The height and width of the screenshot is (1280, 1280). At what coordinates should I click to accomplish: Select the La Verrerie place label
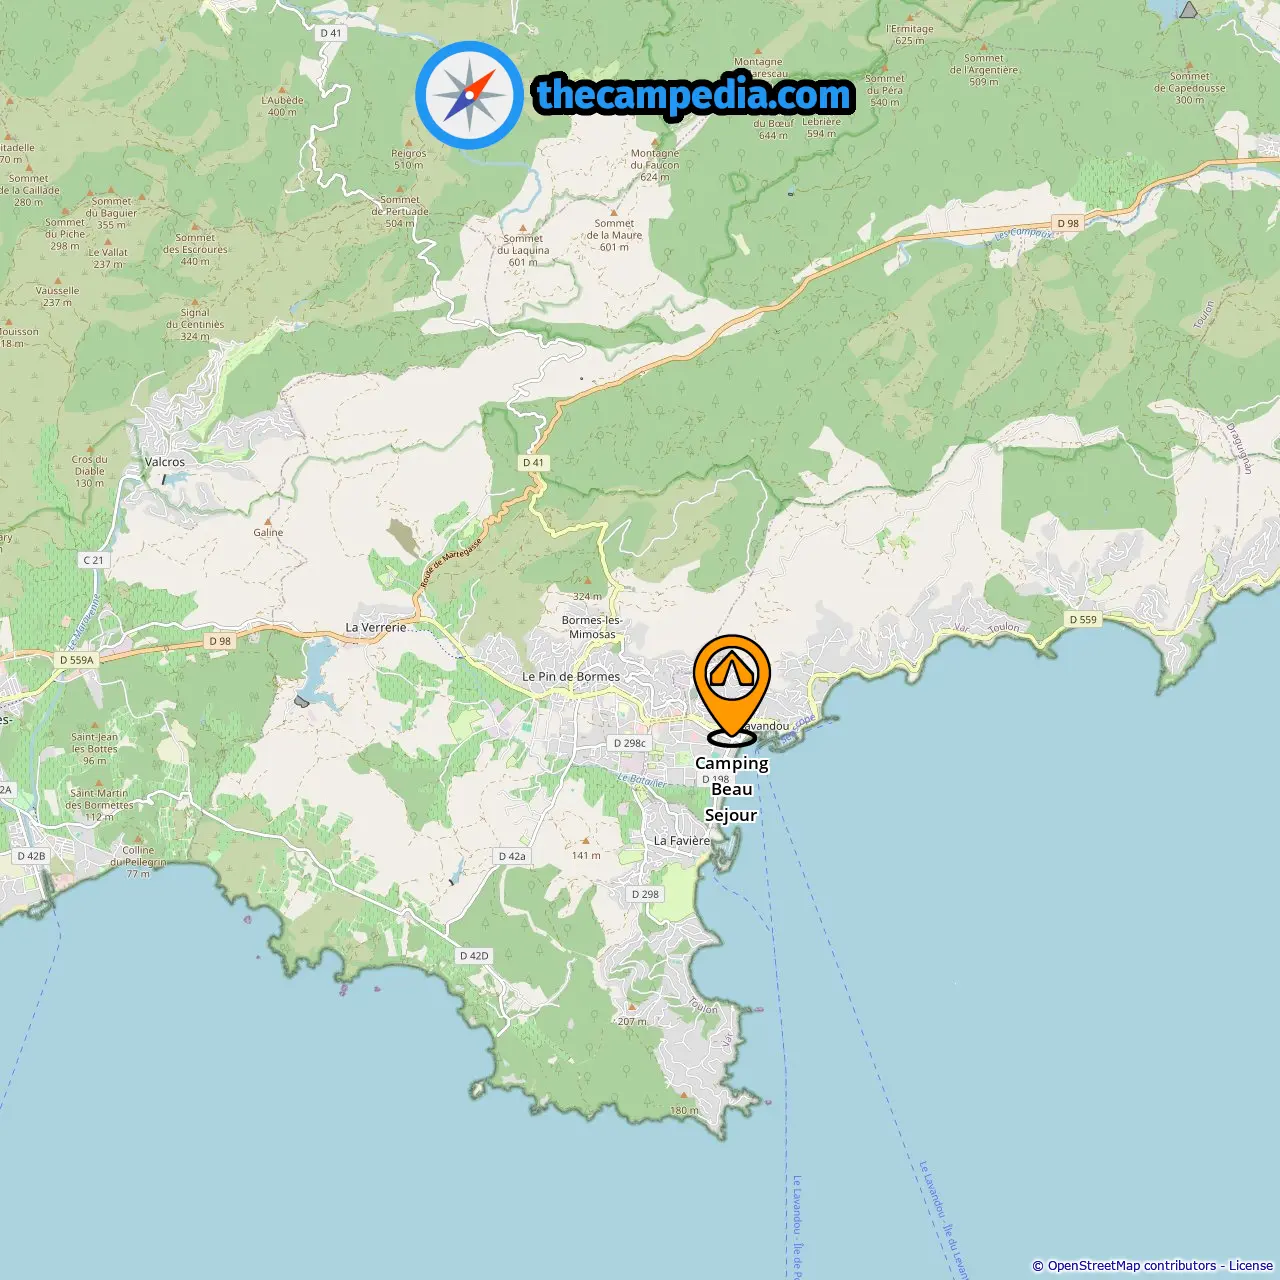376,628
